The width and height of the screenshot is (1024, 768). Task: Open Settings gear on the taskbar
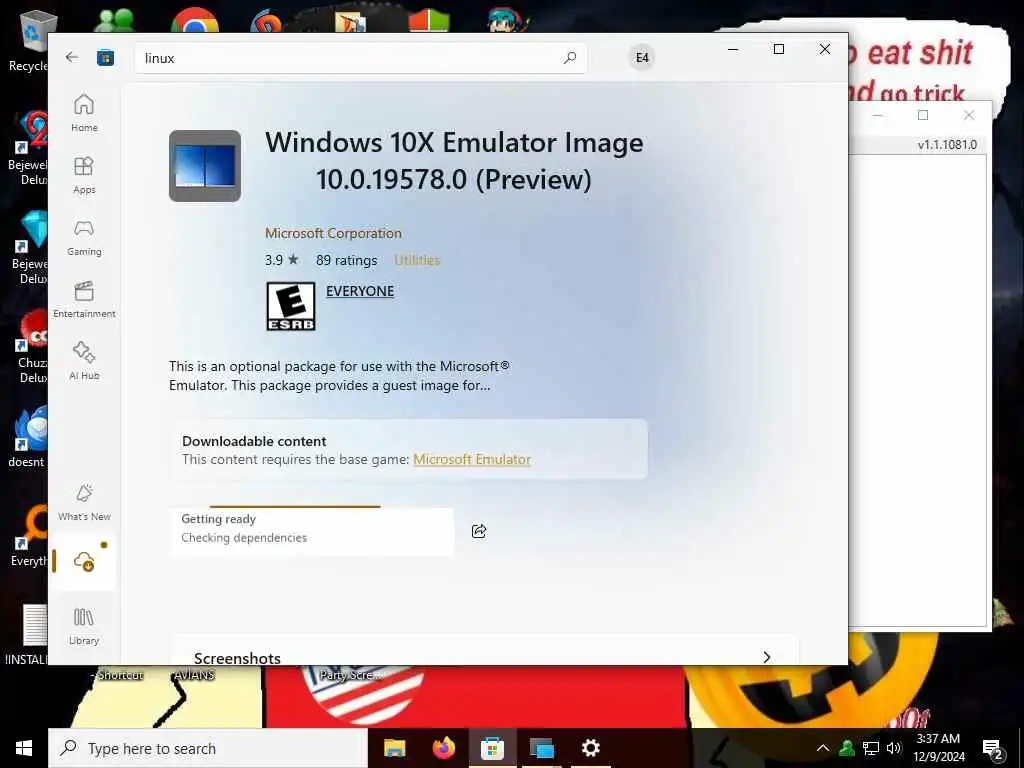[590, 748]
